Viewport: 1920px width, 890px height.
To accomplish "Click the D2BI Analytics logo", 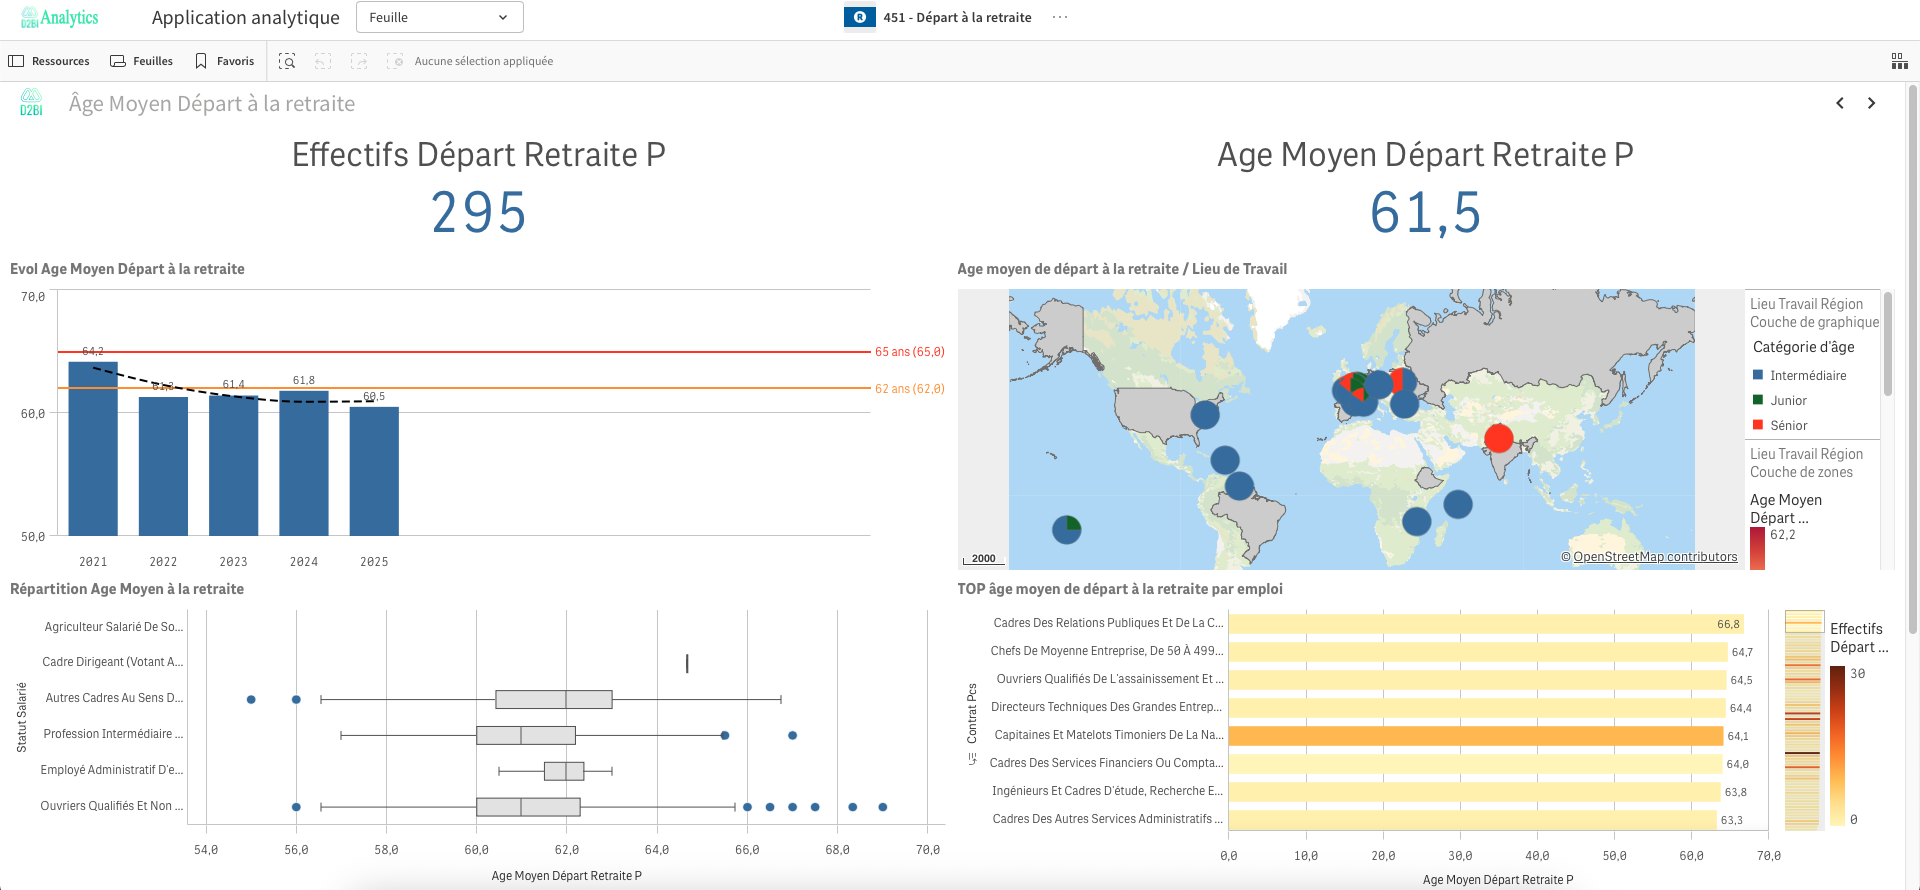I will (x=60, y=18).
